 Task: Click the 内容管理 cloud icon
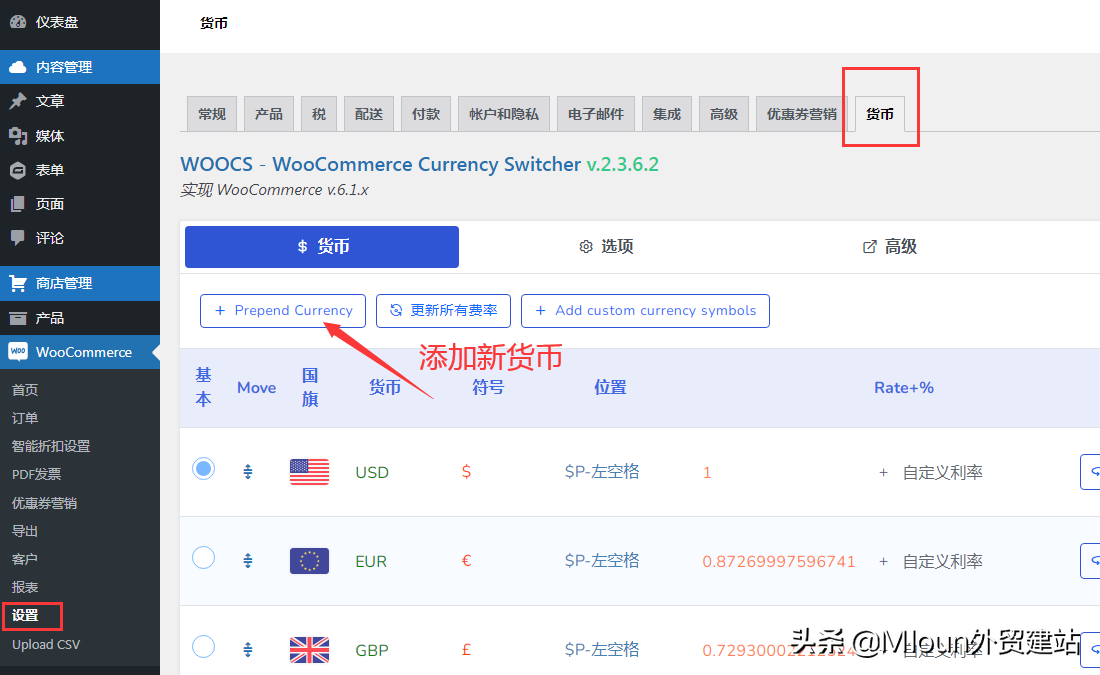tap(18, 67)
